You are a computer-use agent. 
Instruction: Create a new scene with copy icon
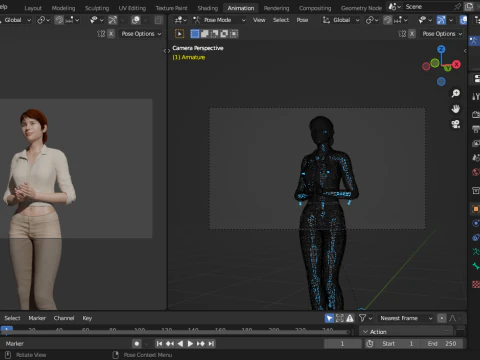coord(469,7)
